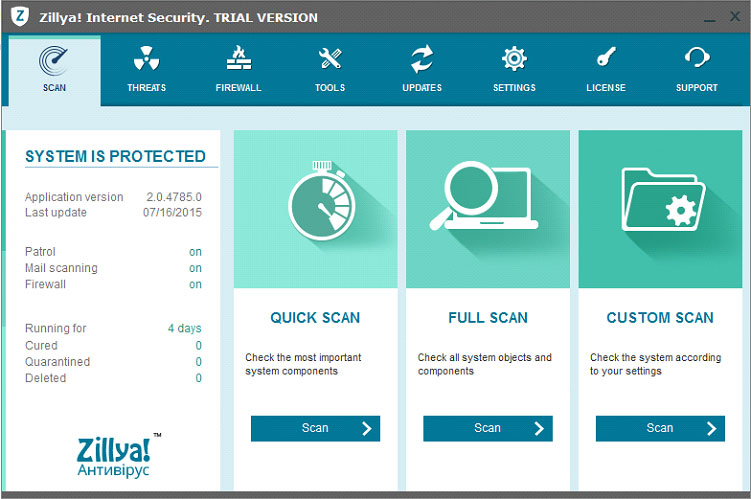Open the Settings gear icon
The image size is (751, 499).
[x=514, y=59]
